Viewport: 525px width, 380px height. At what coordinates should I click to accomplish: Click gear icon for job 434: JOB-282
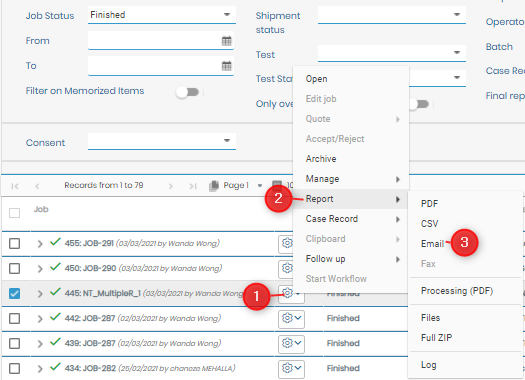point(287,368)
